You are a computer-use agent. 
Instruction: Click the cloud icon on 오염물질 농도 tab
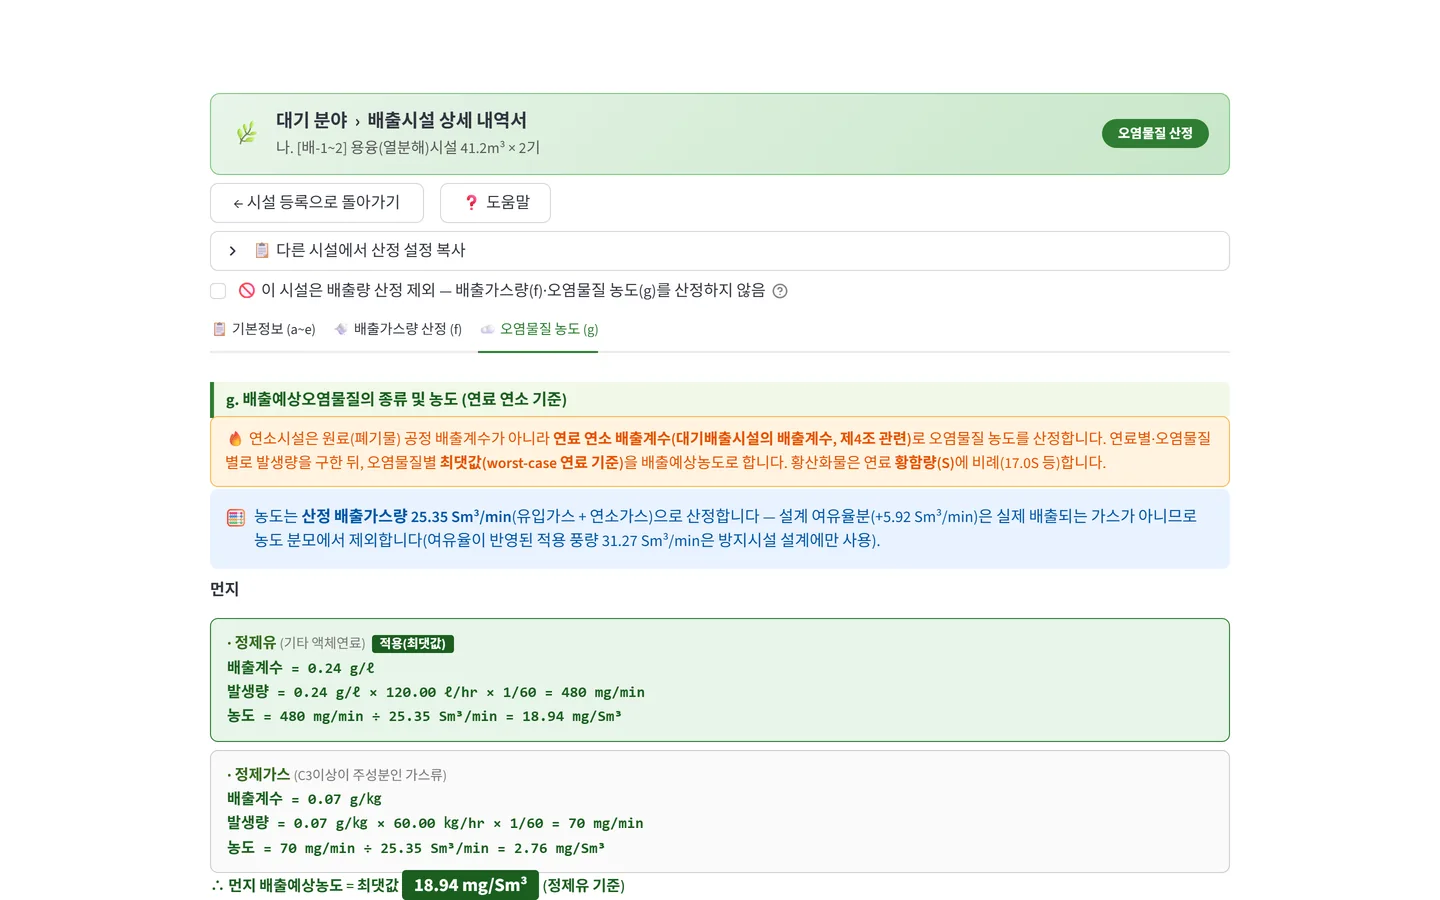point(487,329)
